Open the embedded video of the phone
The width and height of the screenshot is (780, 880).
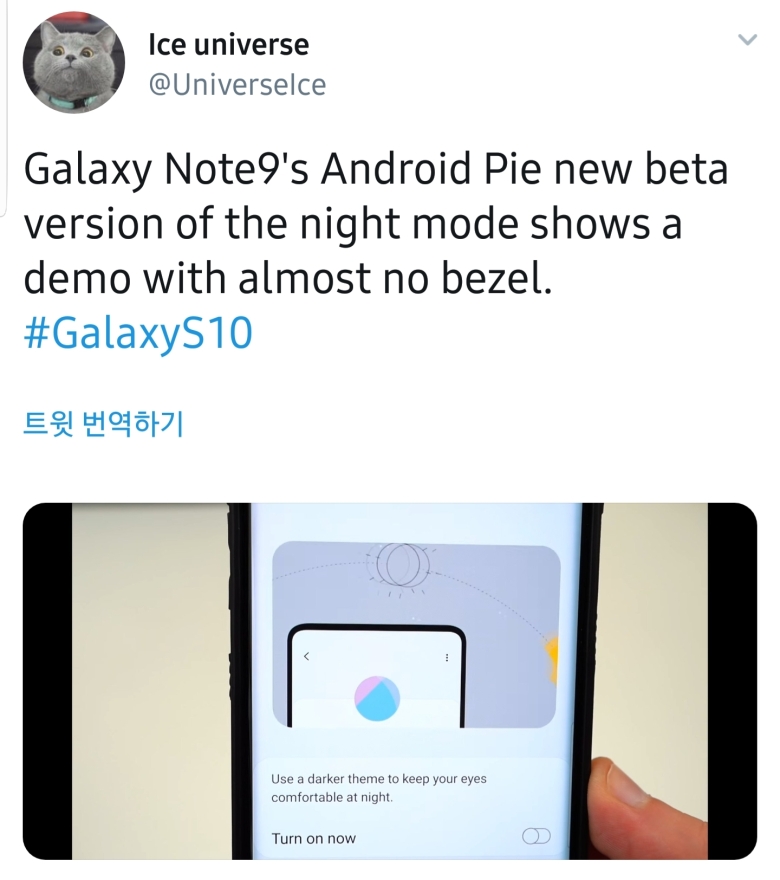point(390,681)
